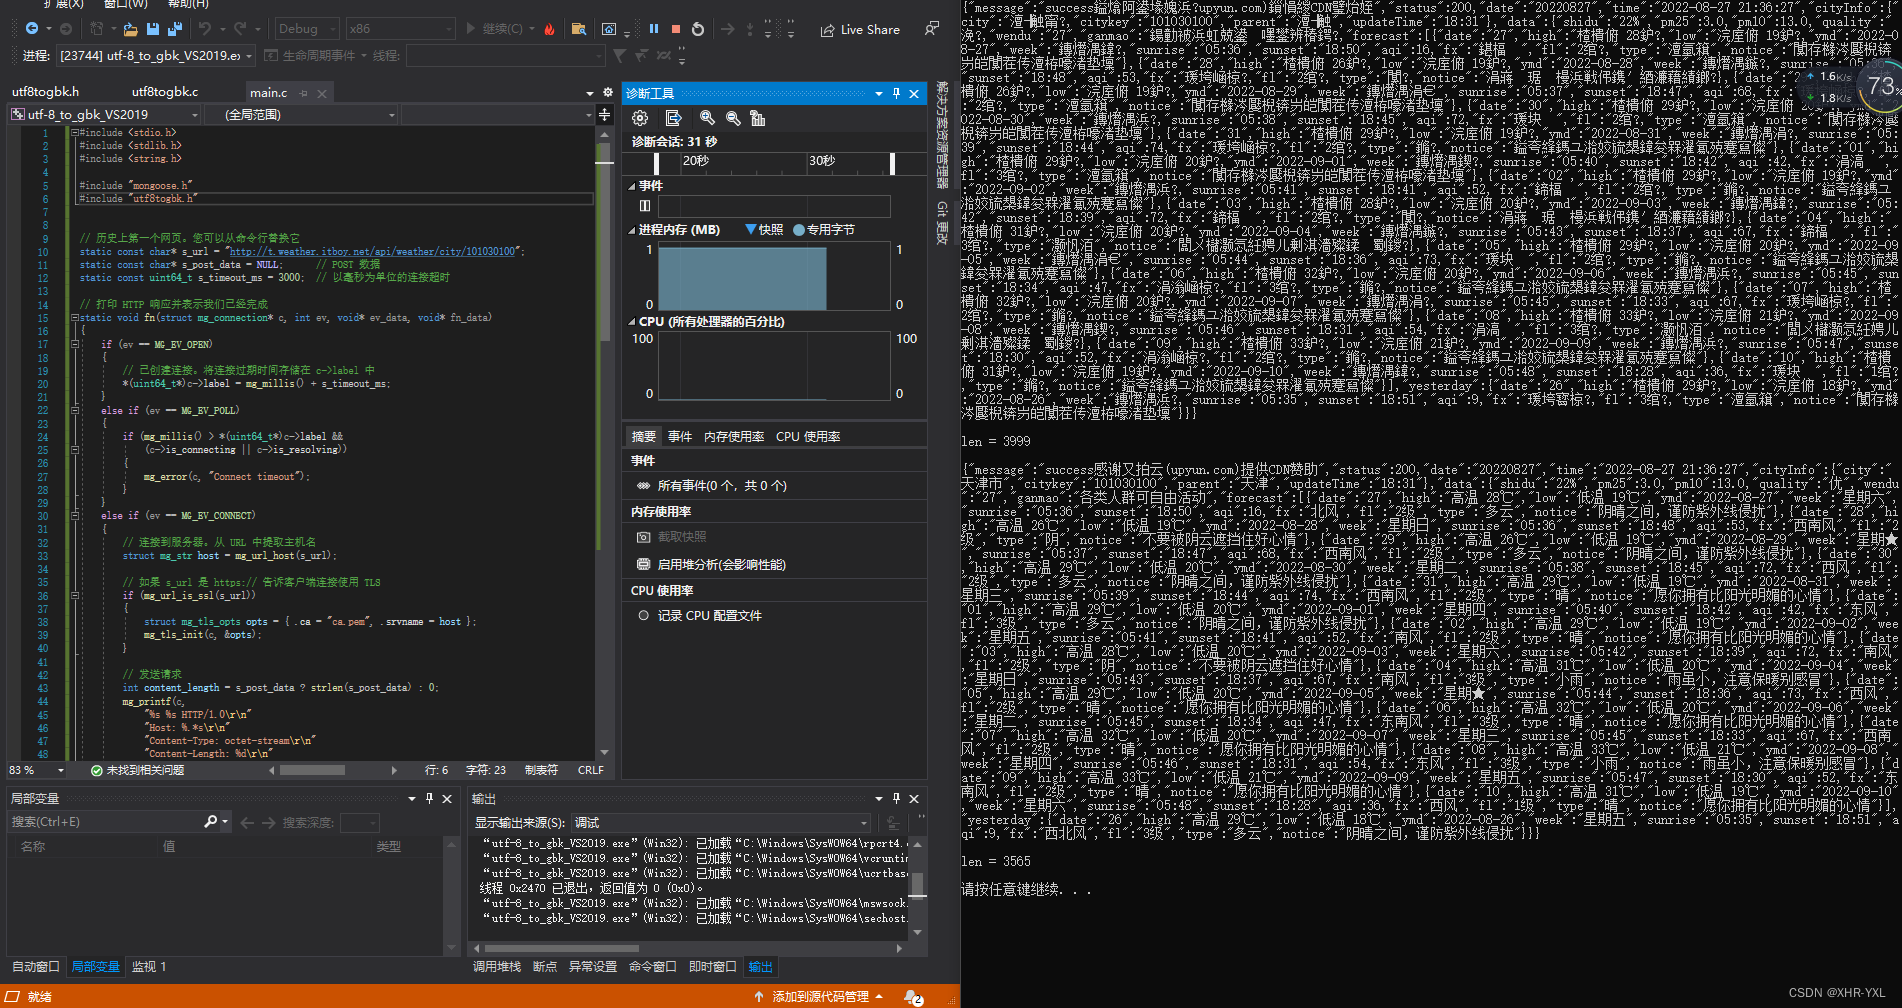Viewport: 1902px width, 1008px height.
Task: Zoom in on the diagnostics timeline magnifier icon
Action: tap(708, 118)
